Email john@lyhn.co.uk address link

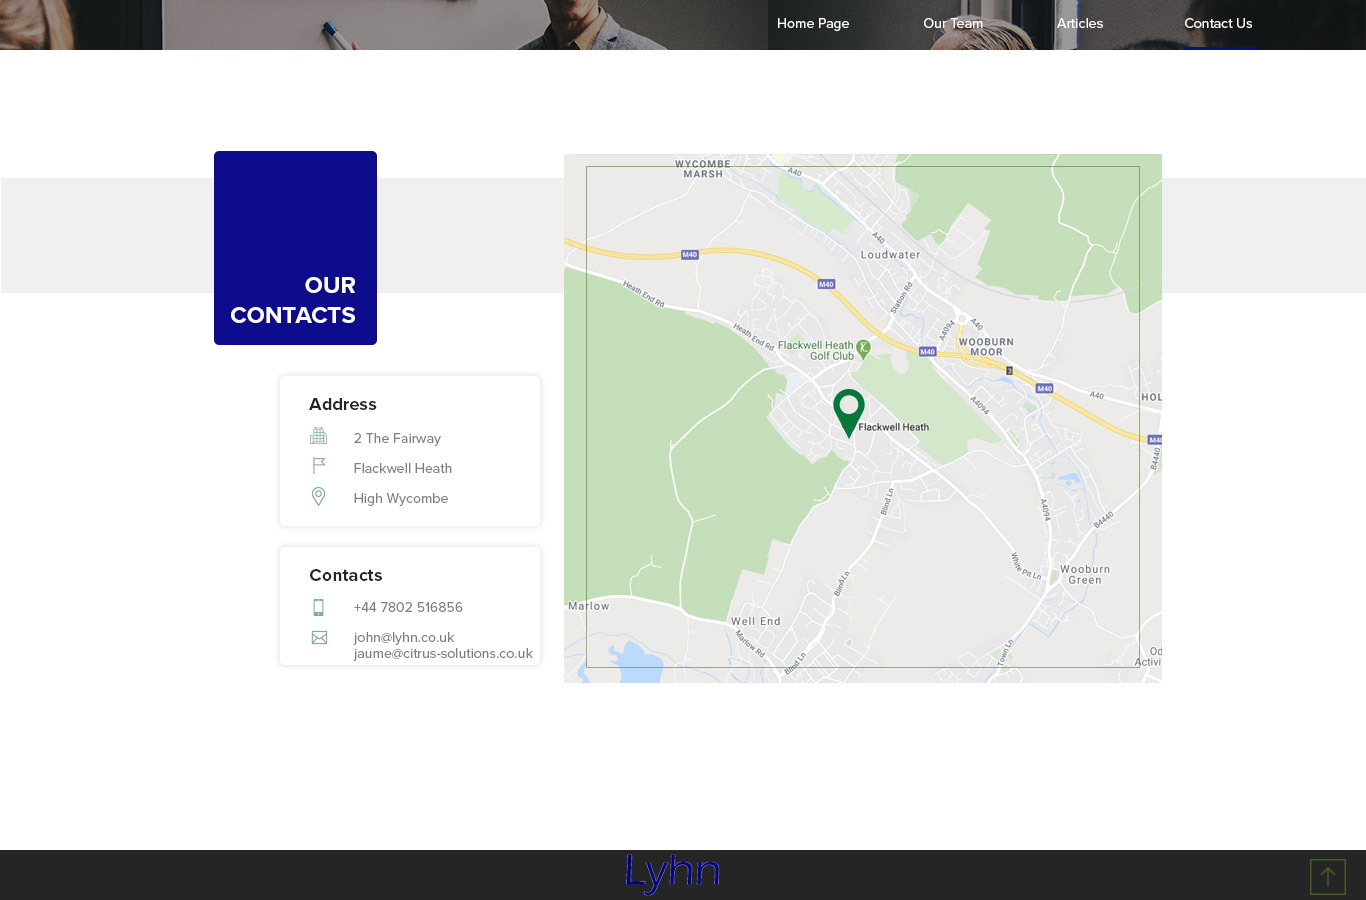[x=403, y=637]
